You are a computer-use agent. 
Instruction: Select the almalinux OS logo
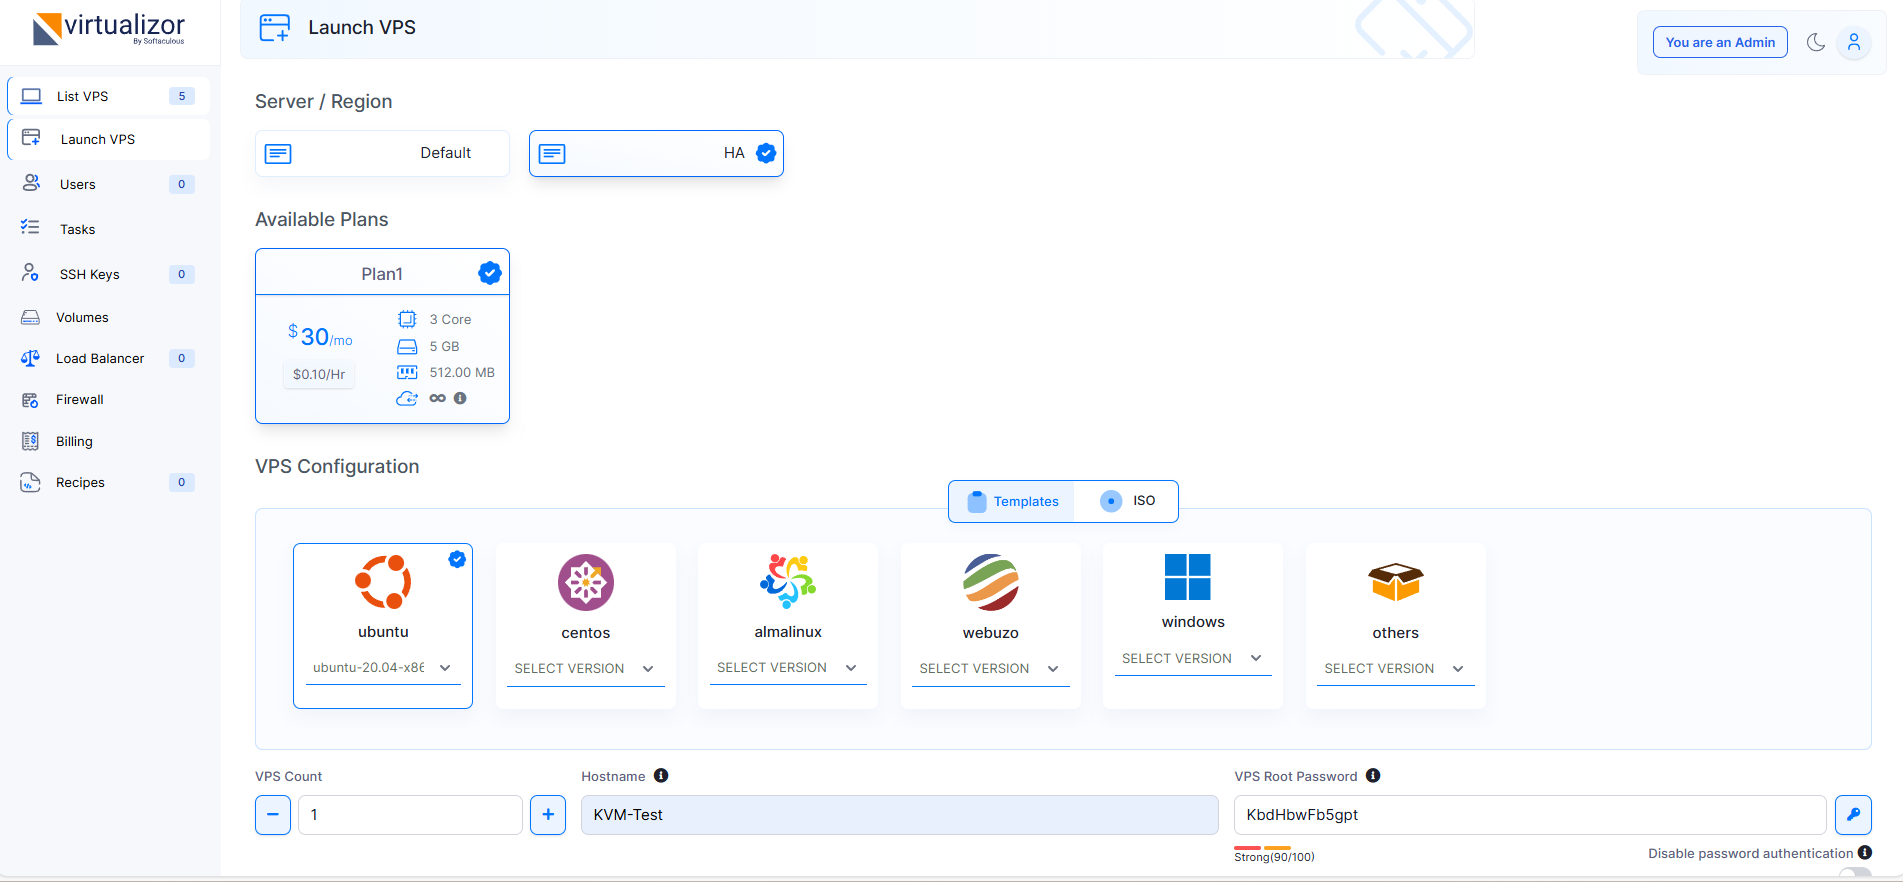[788, 581]
